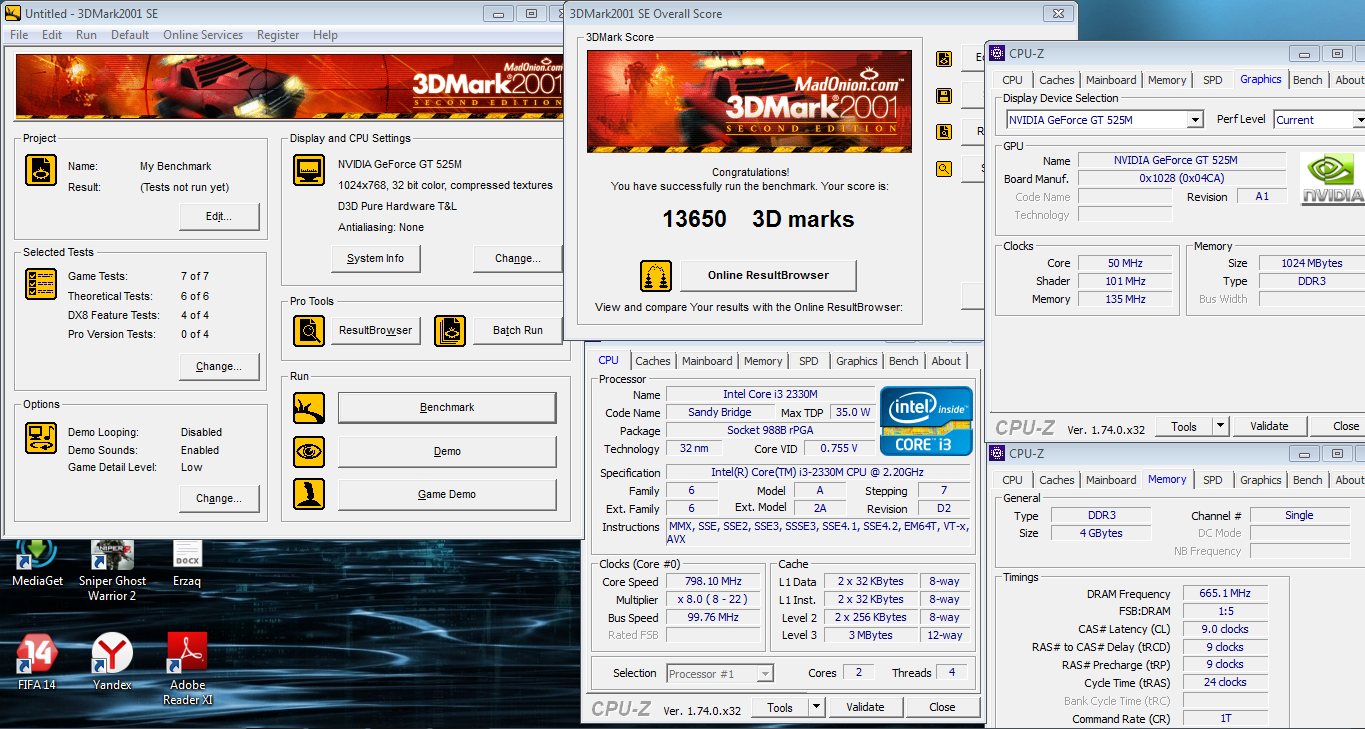
Task: Click the Online ResultBrowser icon in score window
Action: [656, 276]
